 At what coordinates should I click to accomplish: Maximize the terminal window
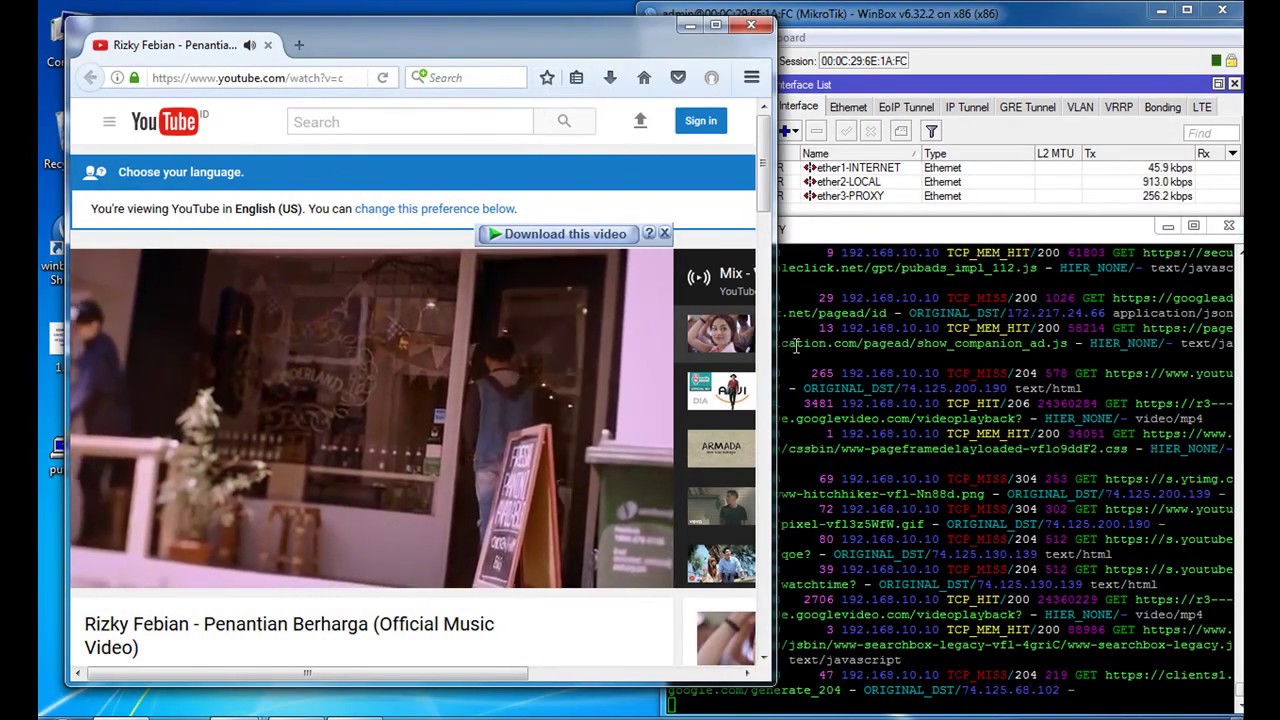coord(1193,226)
